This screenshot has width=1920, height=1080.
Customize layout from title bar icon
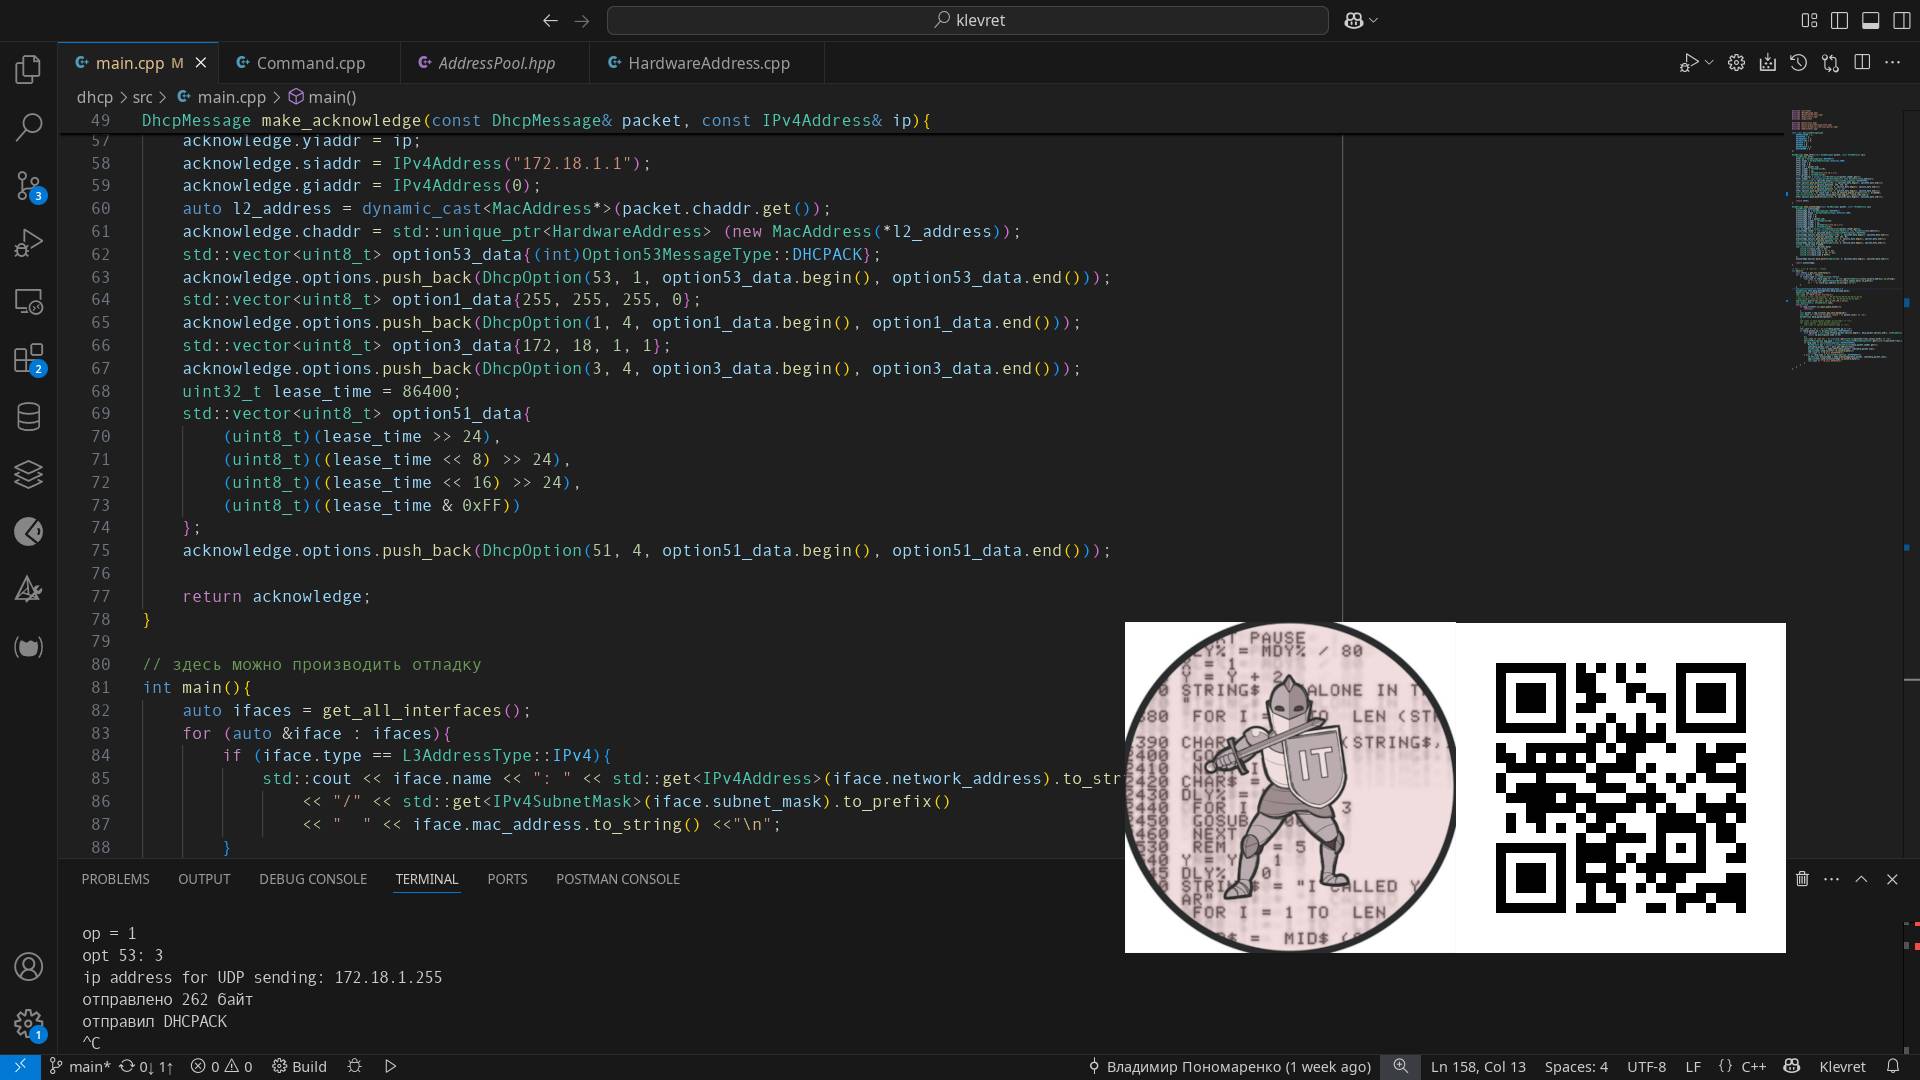click(1809, 20)
